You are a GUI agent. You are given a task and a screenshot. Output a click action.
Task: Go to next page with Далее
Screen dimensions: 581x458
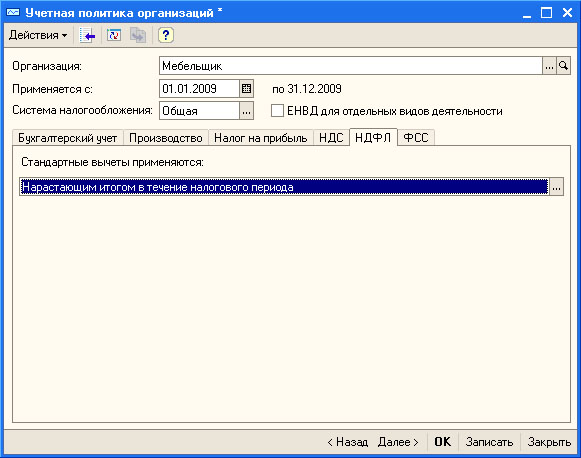point(398,442)
